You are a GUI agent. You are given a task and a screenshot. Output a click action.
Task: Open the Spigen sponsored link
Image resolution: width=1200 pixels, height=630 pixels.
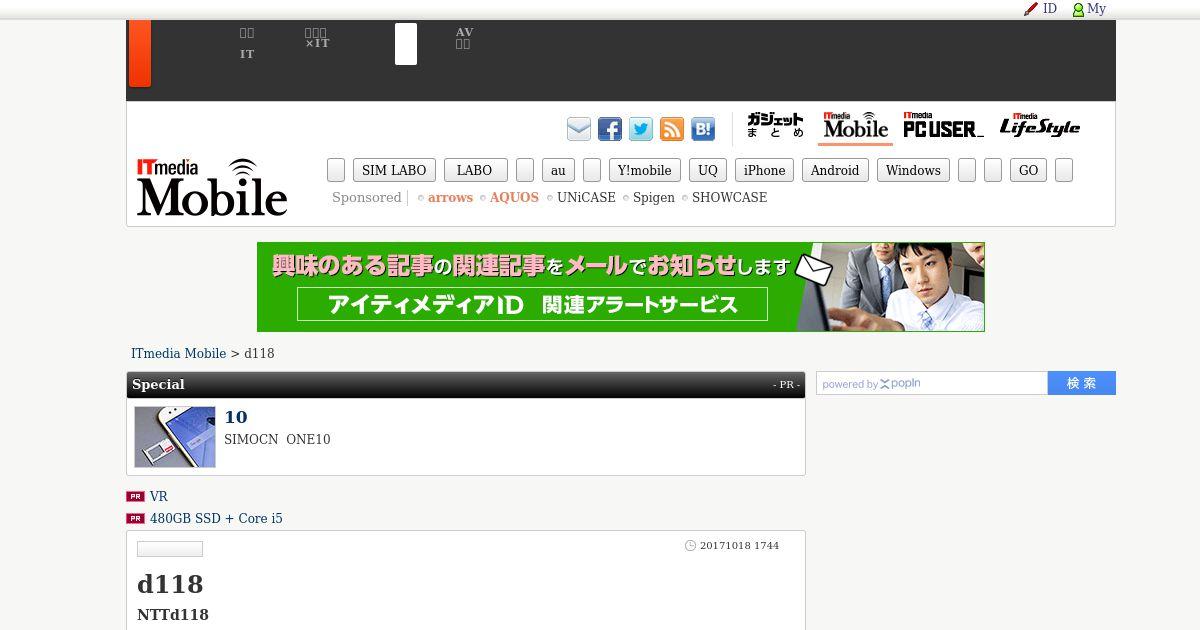654,198
